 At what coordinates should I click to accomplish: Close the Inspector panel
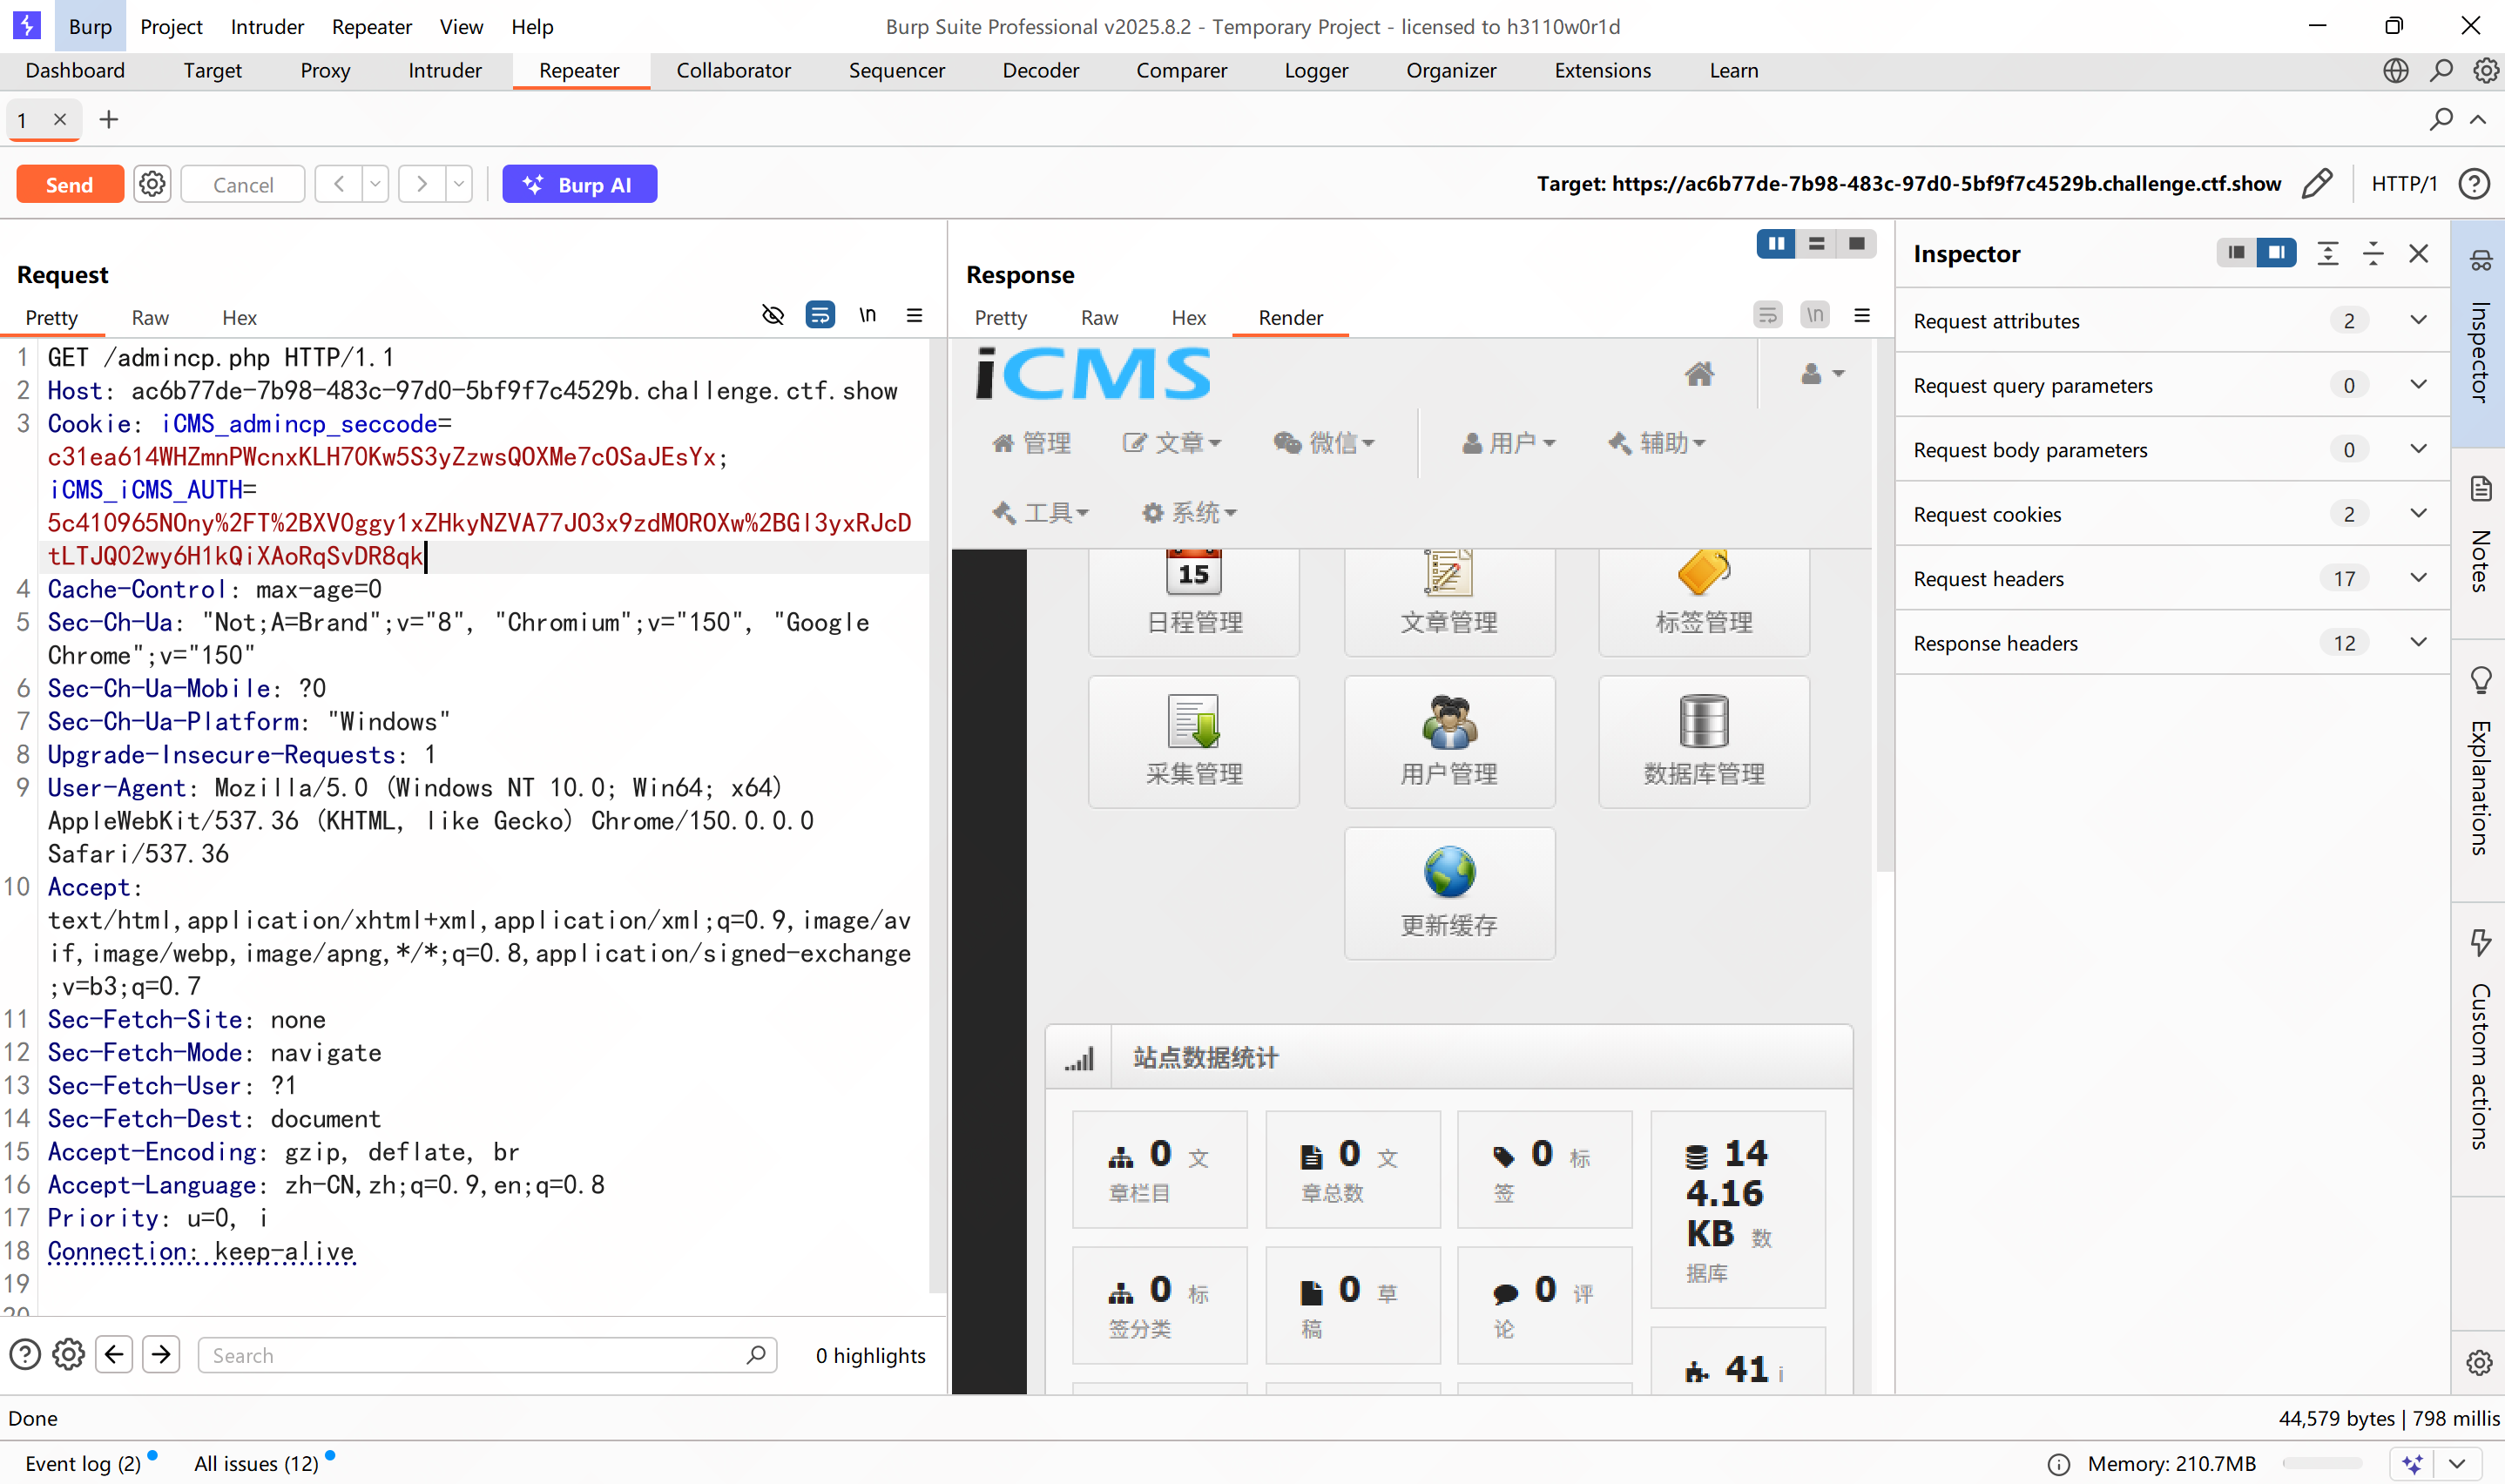coord(2419,254)
